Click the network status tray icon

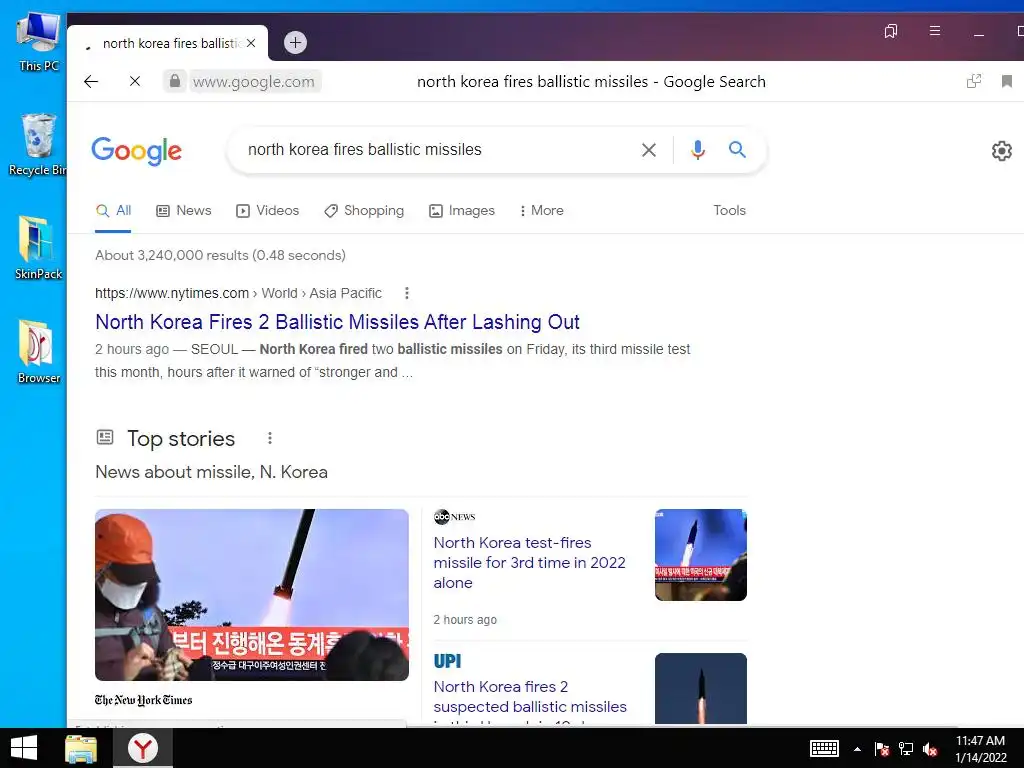tap(906, 748)
